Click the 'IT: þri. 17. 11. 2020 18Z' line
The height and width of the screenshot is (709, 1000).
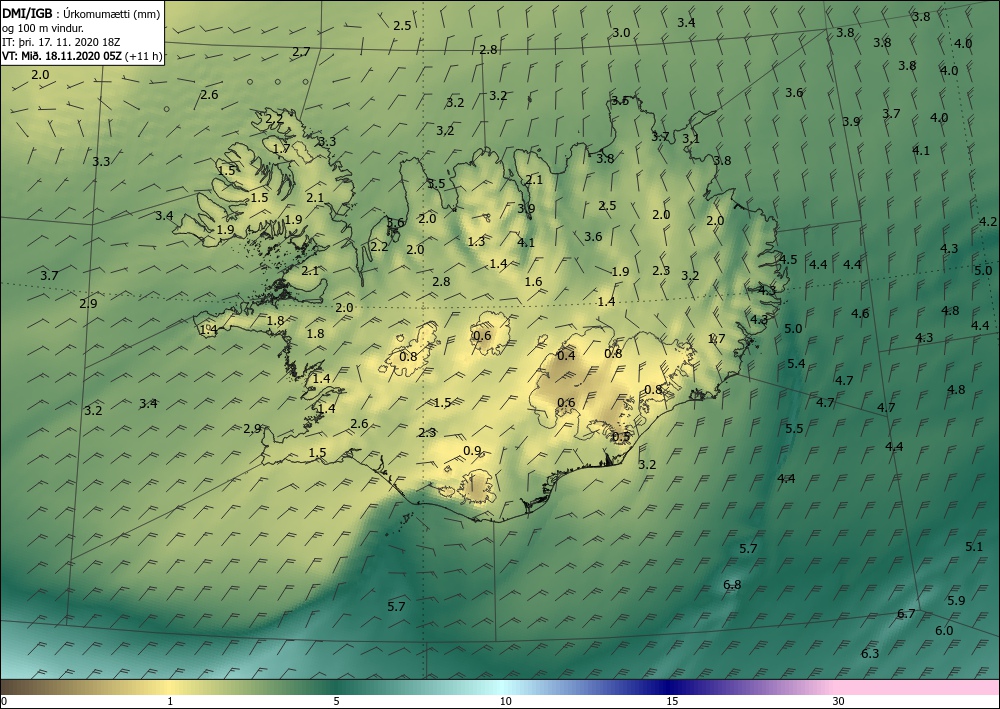coord(61,42)
